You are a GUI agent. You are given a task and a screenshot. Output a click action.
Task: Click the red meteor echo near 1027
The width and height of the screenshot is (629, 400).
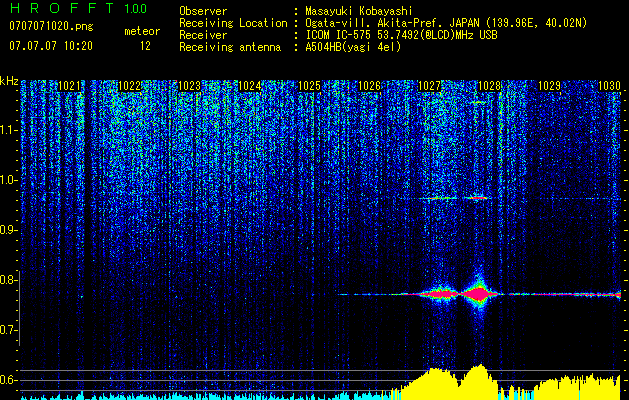(x=439, y=294)
